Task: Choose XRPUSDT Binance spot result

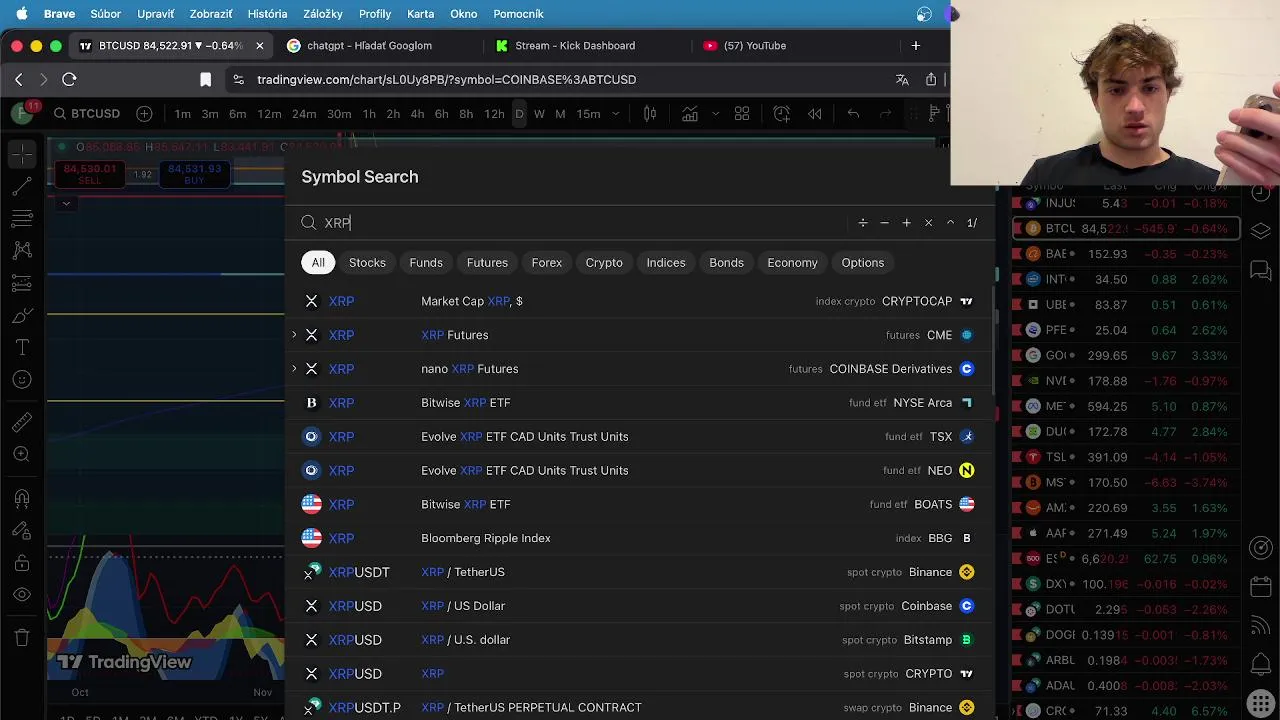Action: point(640,572)
